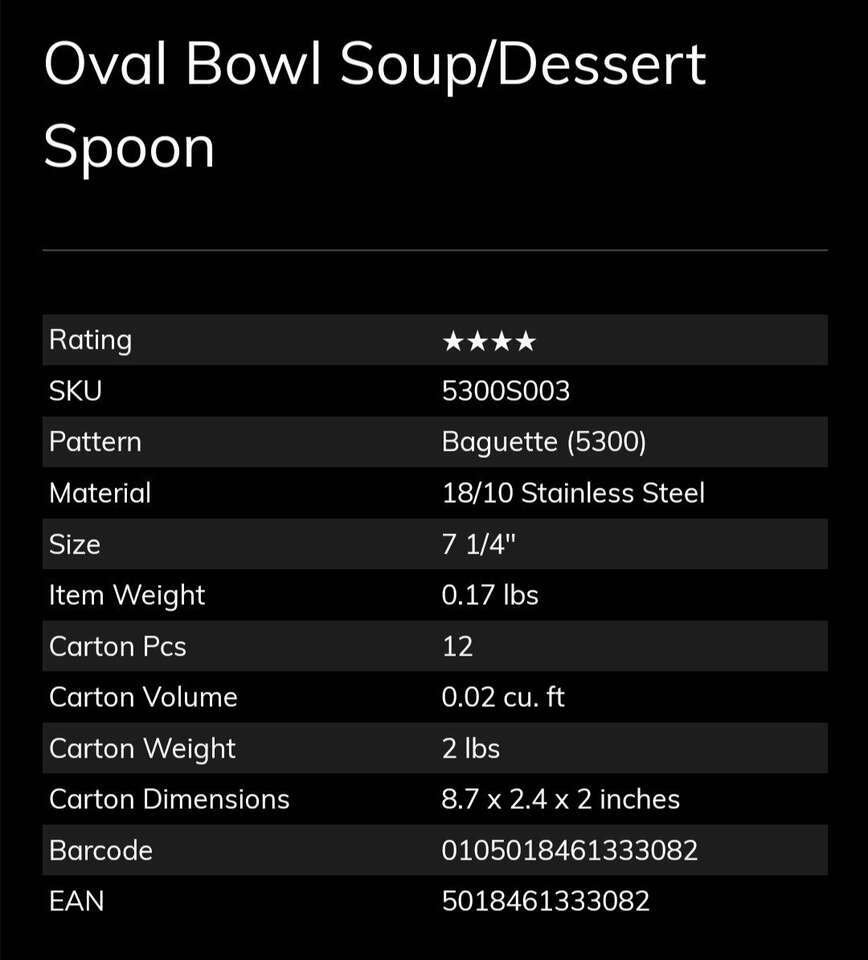Click the 18/10 Stainless Steel material value
Viewport: 868px width, 960px height.
click(x=573, y=493)
